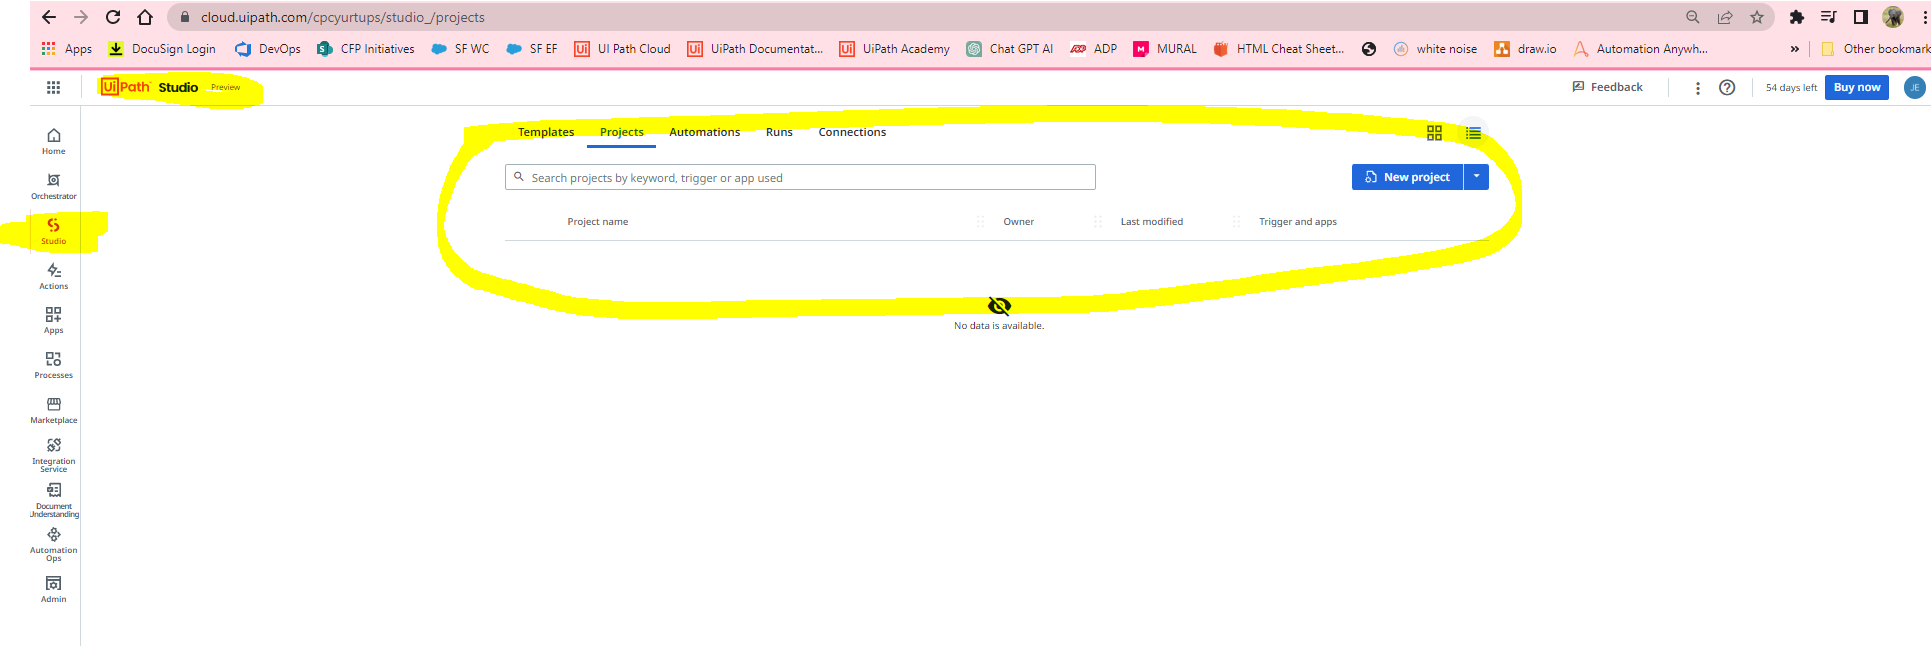This screenshot has height=647, width=1932.
Task: Click the browser Forward arrow
Action: 81,17
